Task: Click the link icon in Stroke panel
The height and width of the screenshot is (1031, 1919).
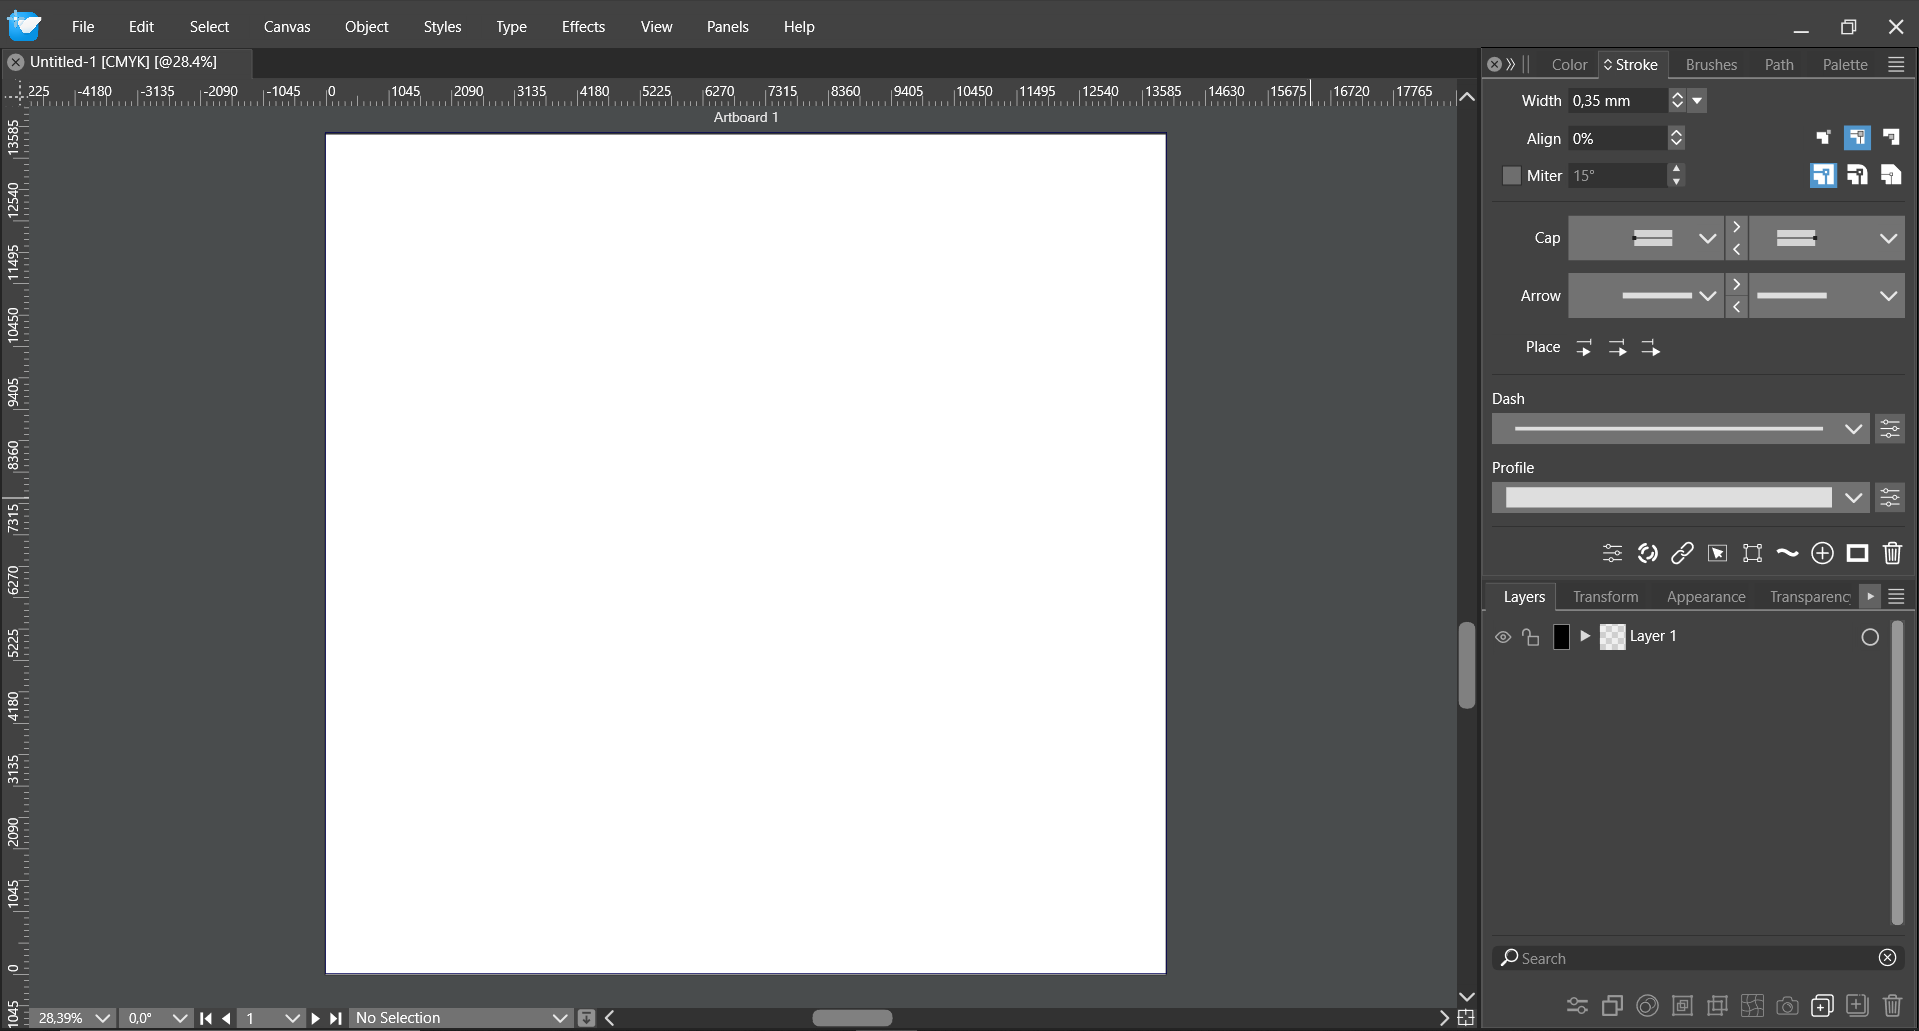Action: pyautogui.click(x=1682, y=553)
